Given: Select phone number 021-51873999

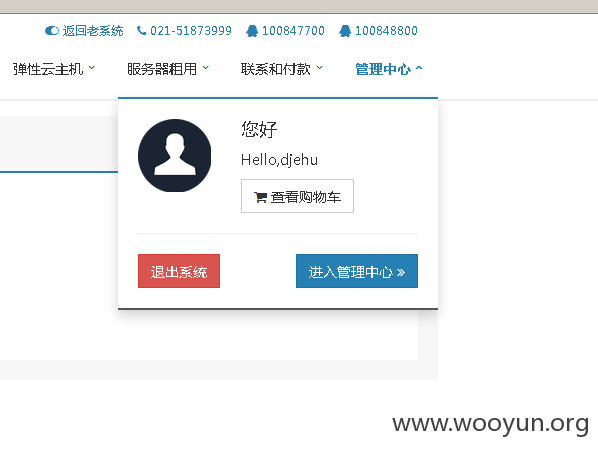Looking at the screenshot, I should click(191, 31).
